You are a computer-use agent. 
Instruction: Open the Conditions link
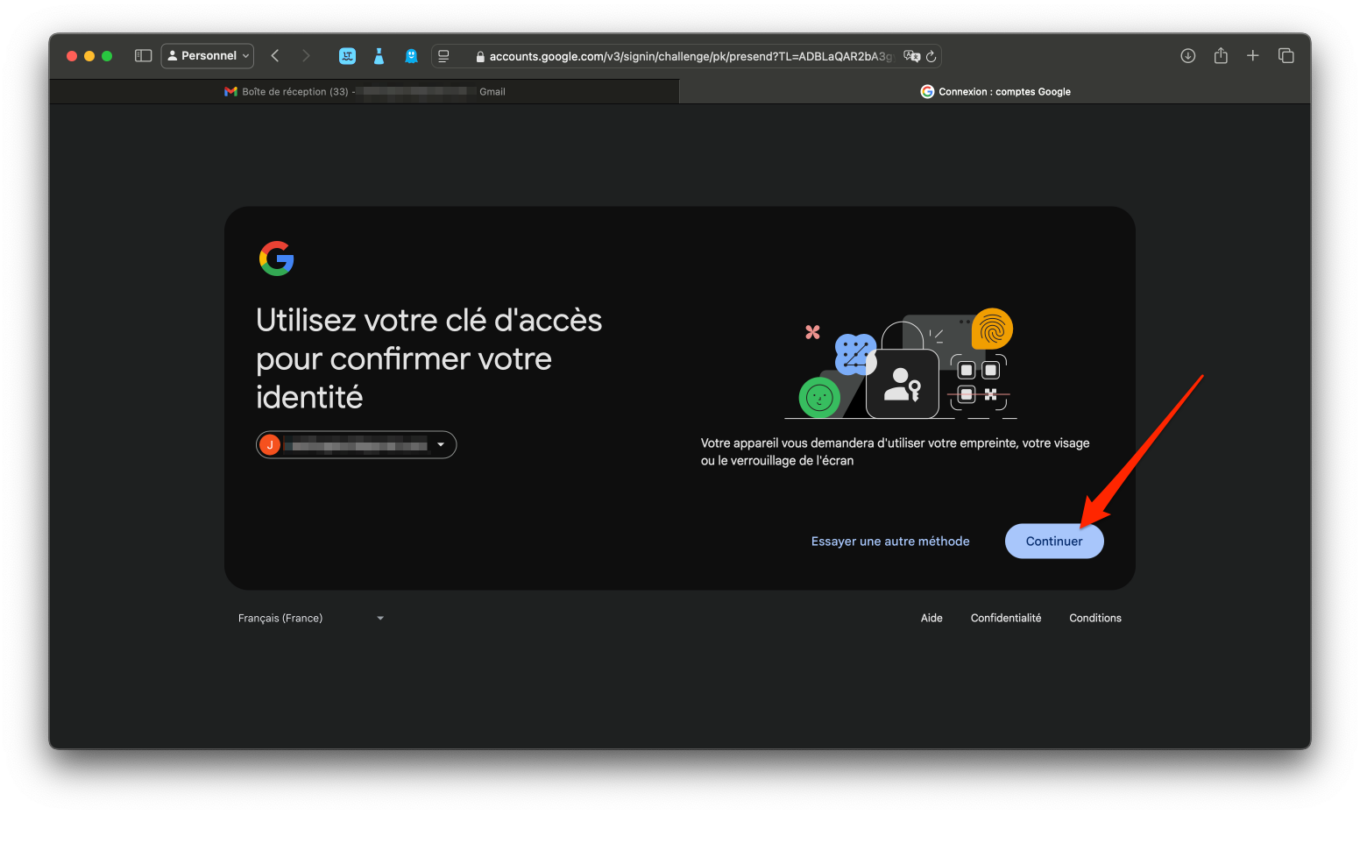[1095, 618]
